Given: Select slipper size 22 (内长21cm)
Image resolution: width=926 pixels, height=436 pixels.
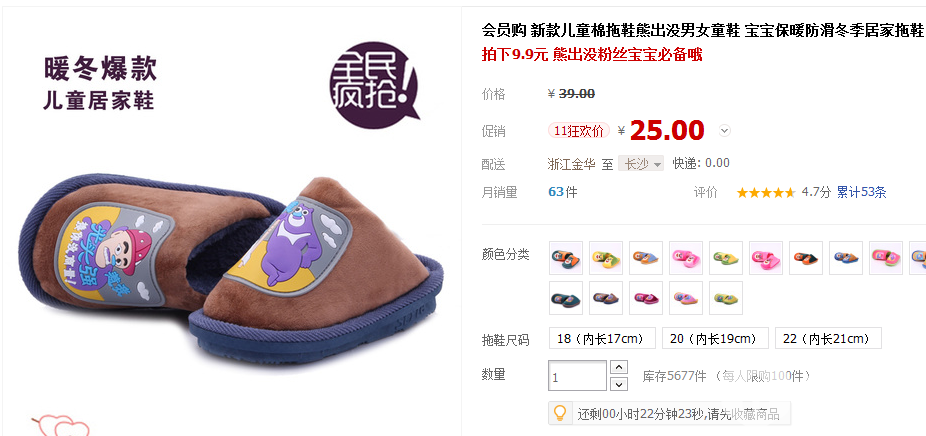Looking at the screenshot, I should tap(828, 339).
